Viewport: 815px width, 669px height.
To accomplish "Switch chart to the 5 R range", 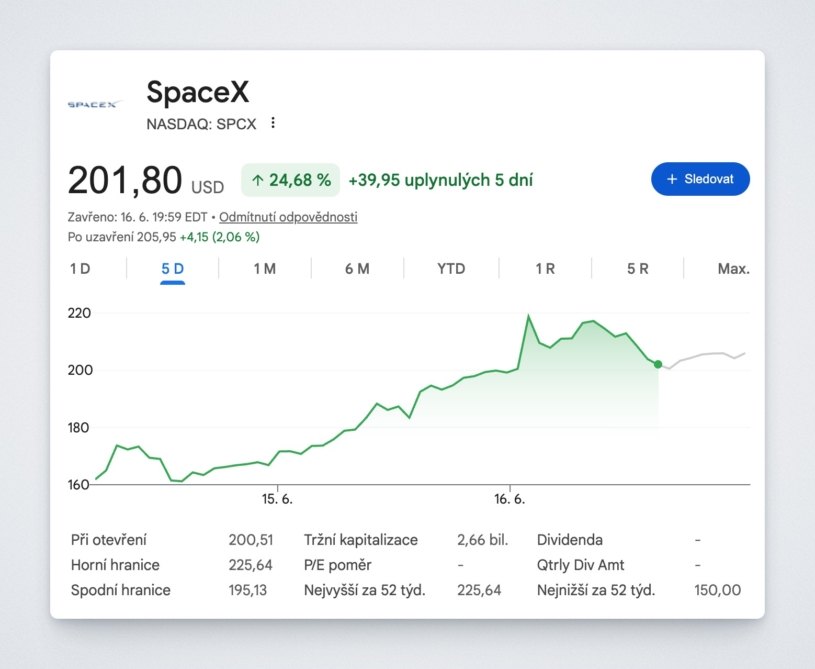I will [637, 269].
